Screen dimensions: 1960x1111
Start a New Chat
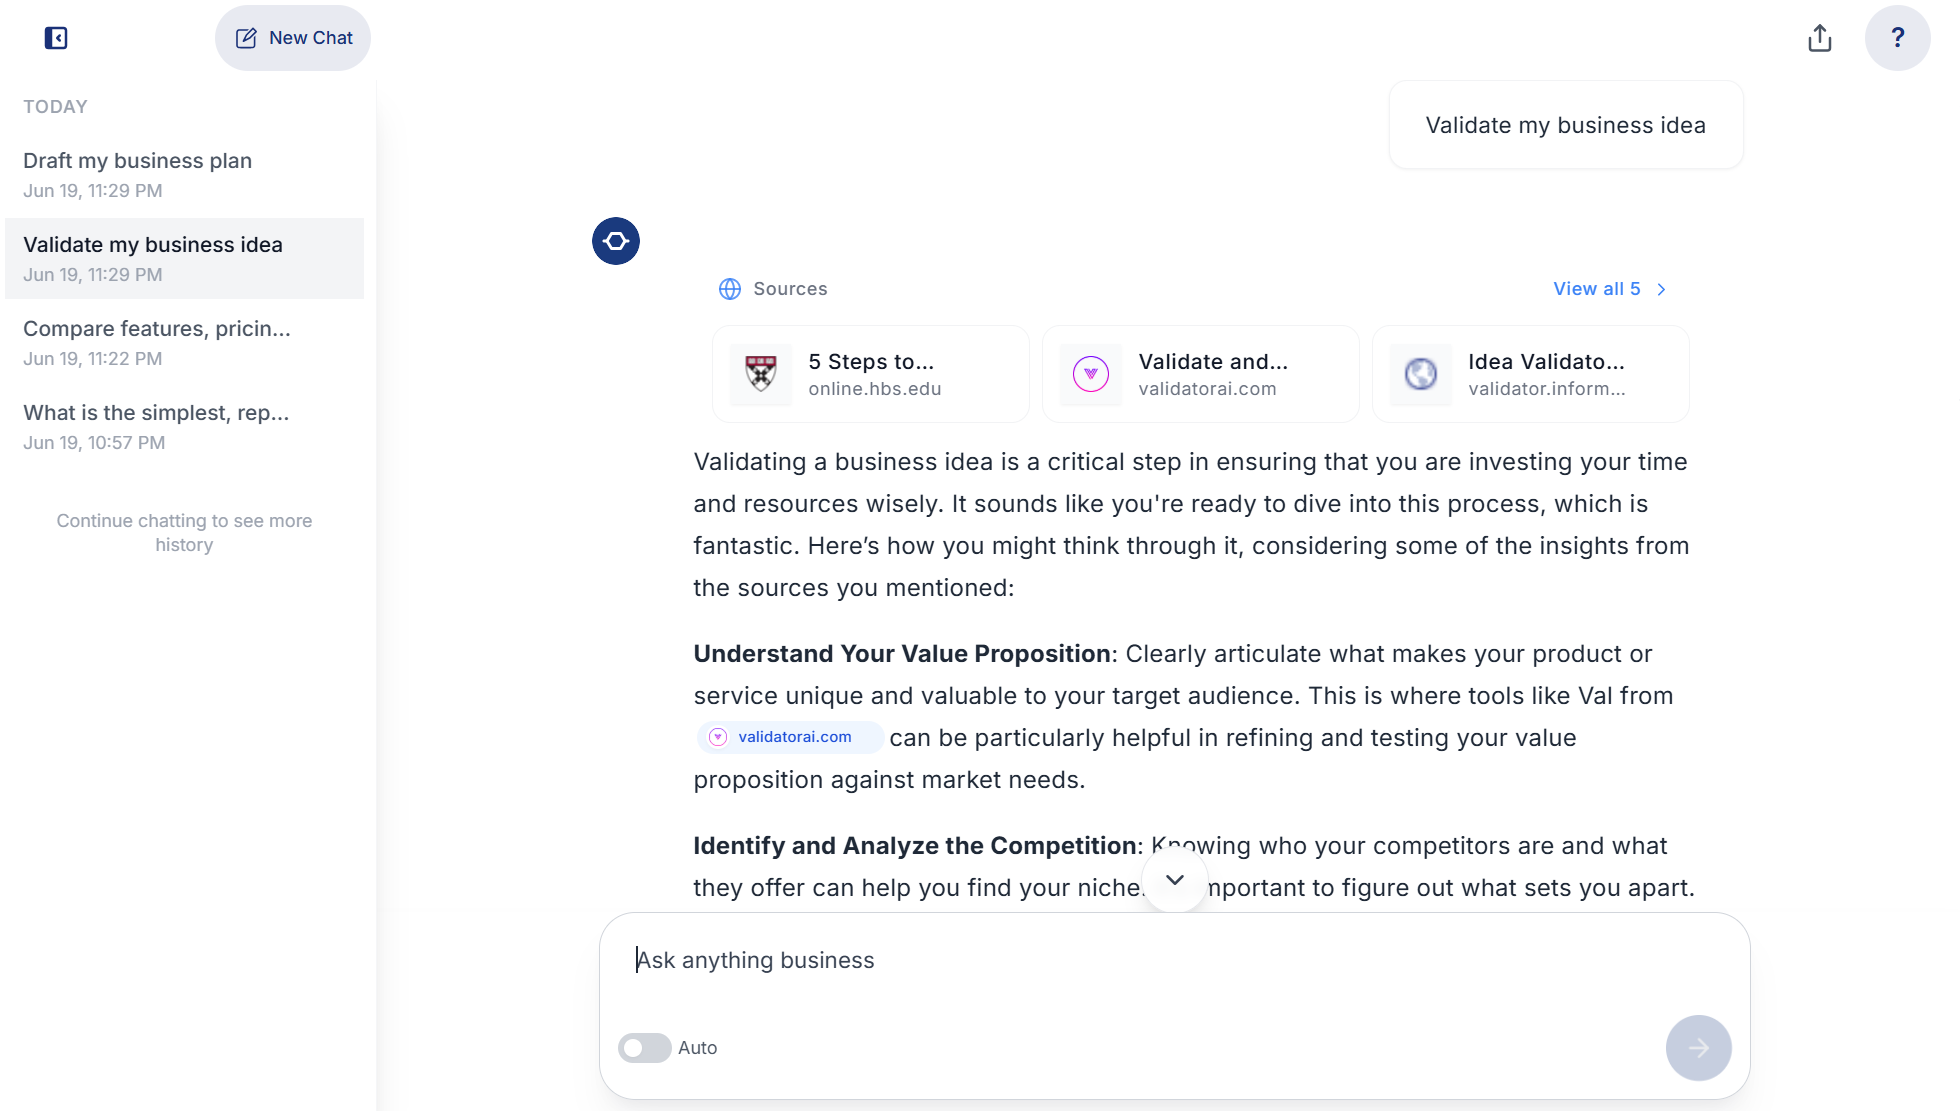[293, 38]
